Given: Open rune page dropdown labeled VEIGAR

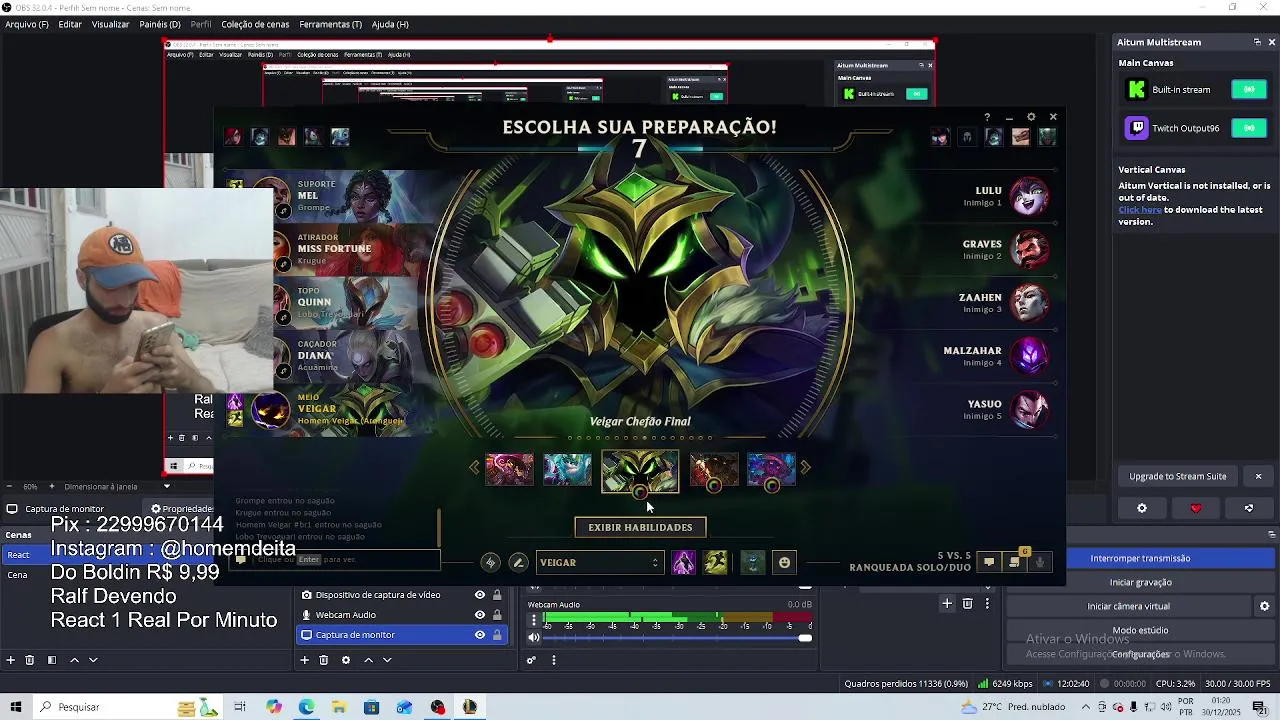Looking at the screenshot, I should pos(600,563).
